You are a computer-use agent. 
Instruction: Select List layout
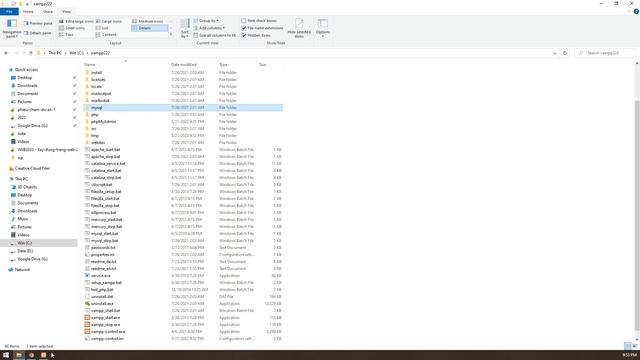(x=102, y=28)
